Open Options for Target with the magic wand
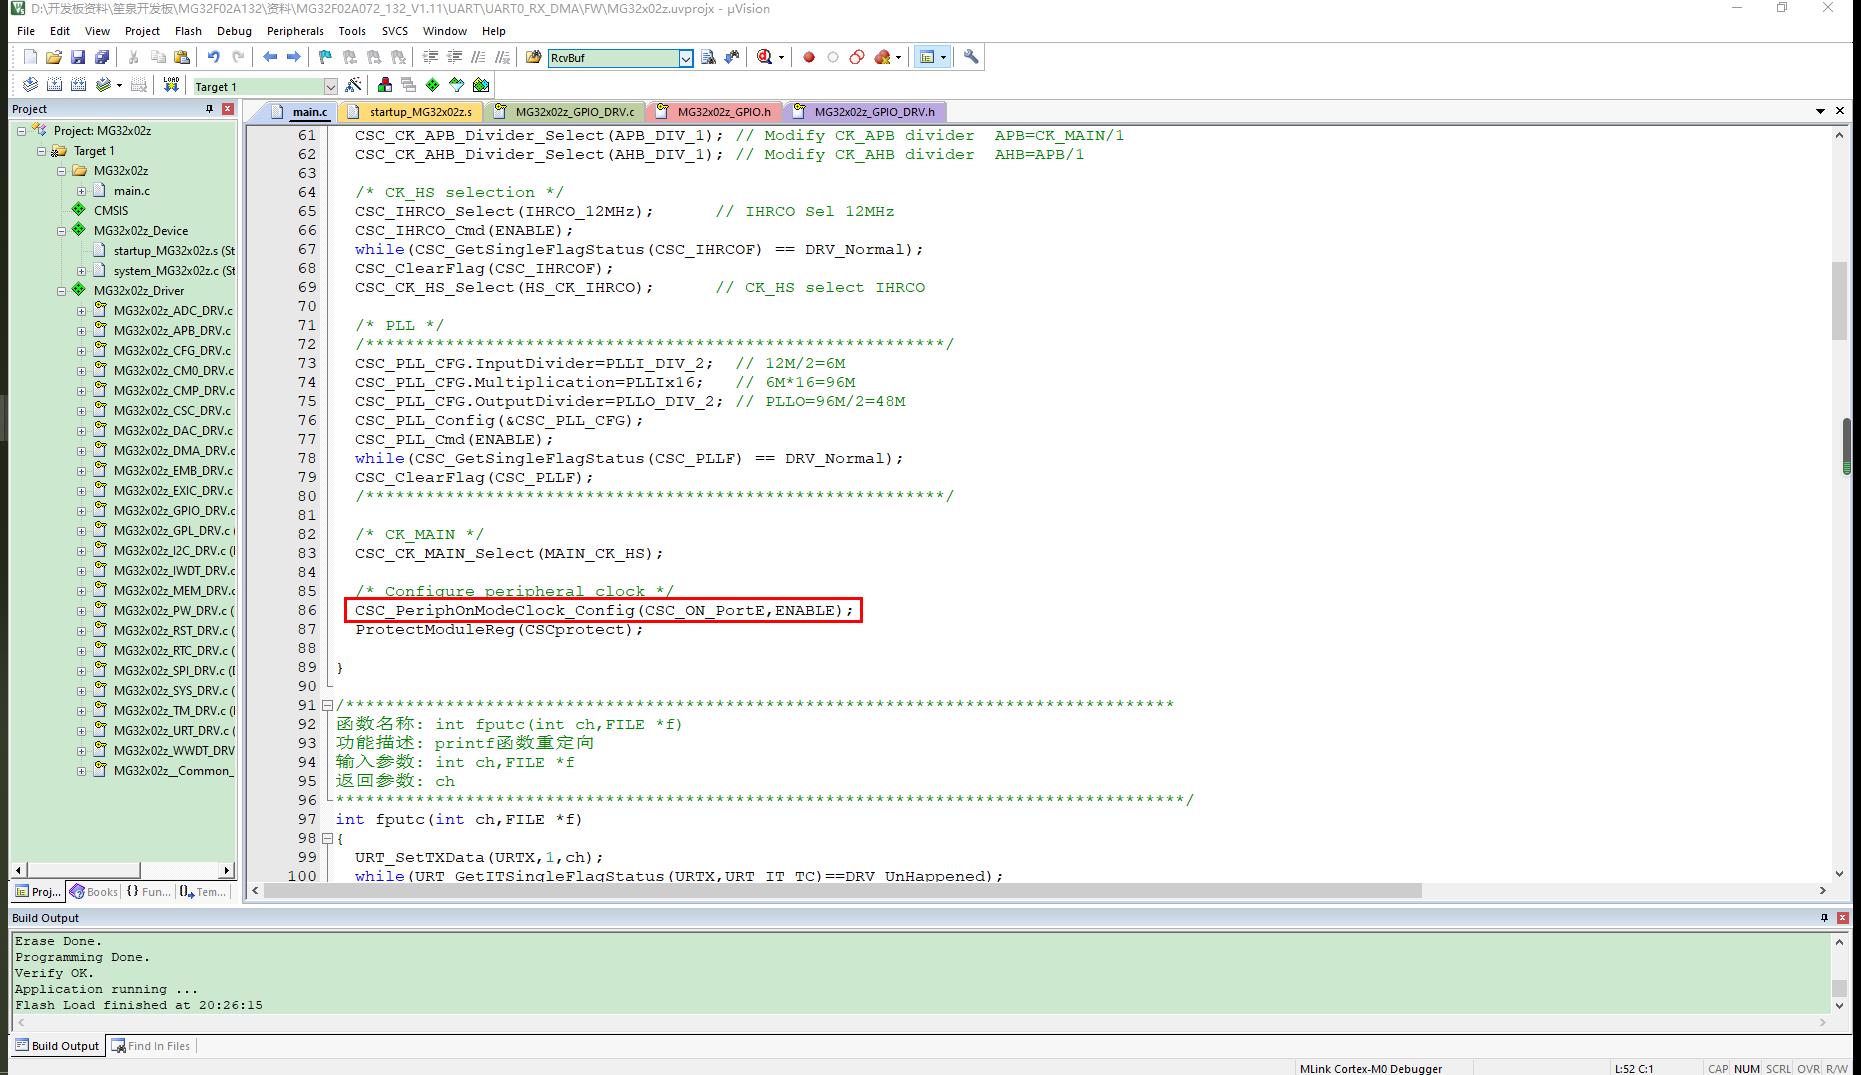Screen dimensions: 1861x1075 click(x=353, y=85)
